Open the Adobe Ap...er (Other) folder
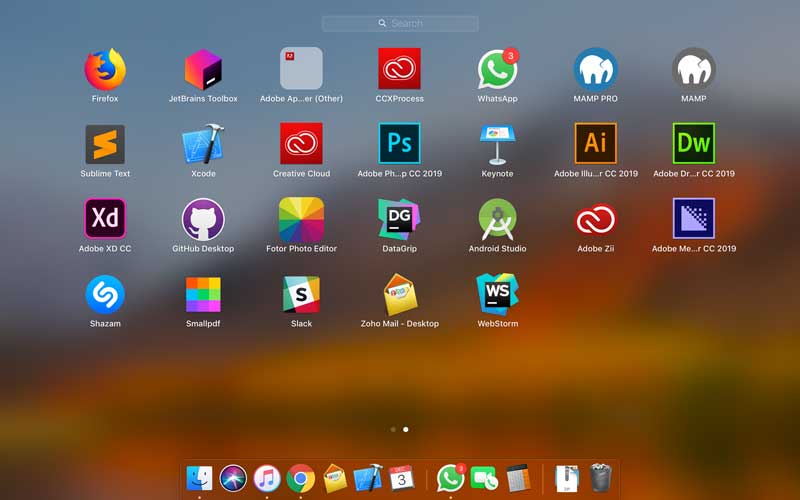Image resolution: width=800 pixels, height=500 pixels. 301,68
